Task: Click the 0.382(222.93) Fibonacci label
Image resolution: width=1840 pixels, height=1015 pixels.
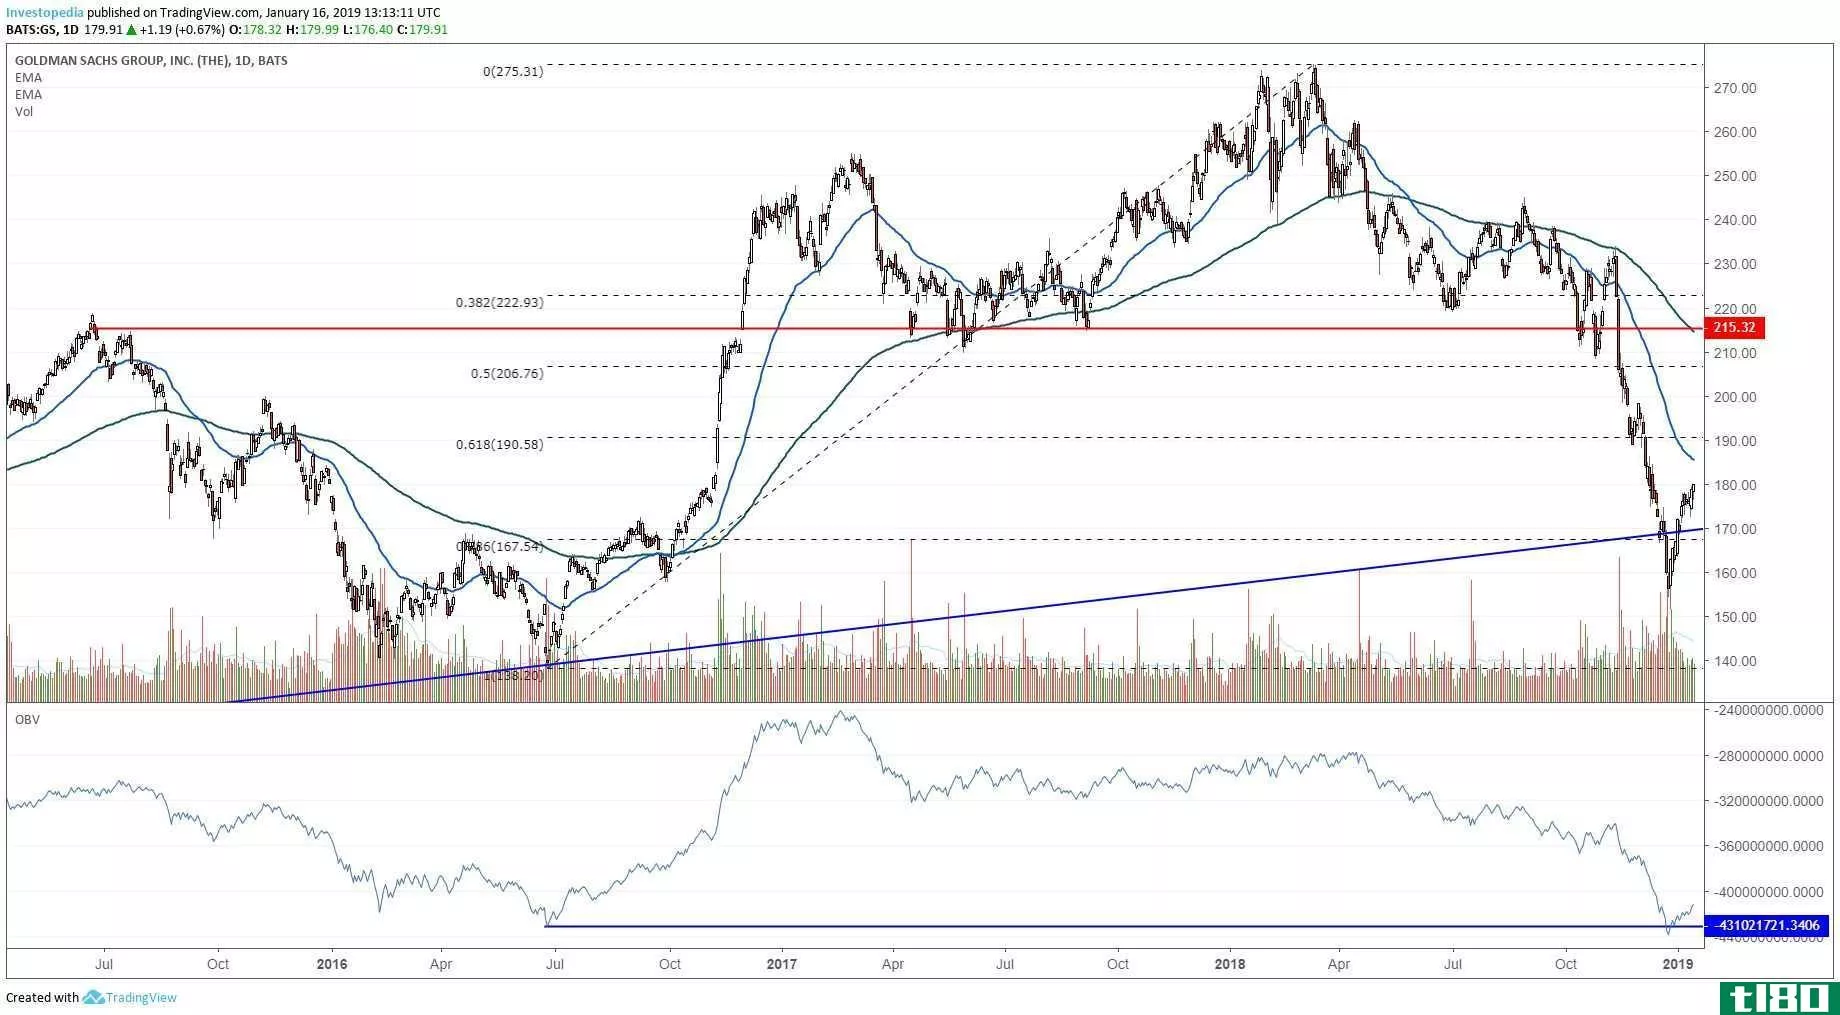Action: click(x=500, y=302)
